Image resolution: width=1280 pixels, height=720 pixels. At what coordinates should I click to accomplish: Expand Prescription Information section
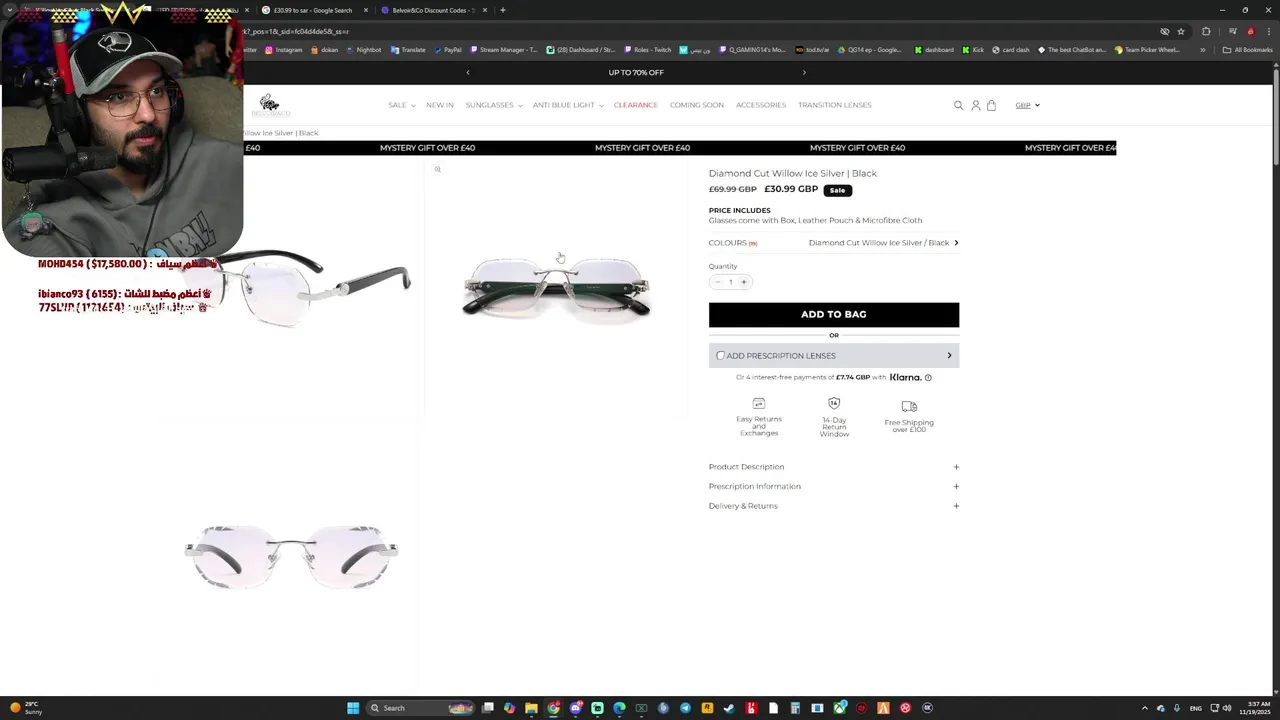(x=834, y=486)
